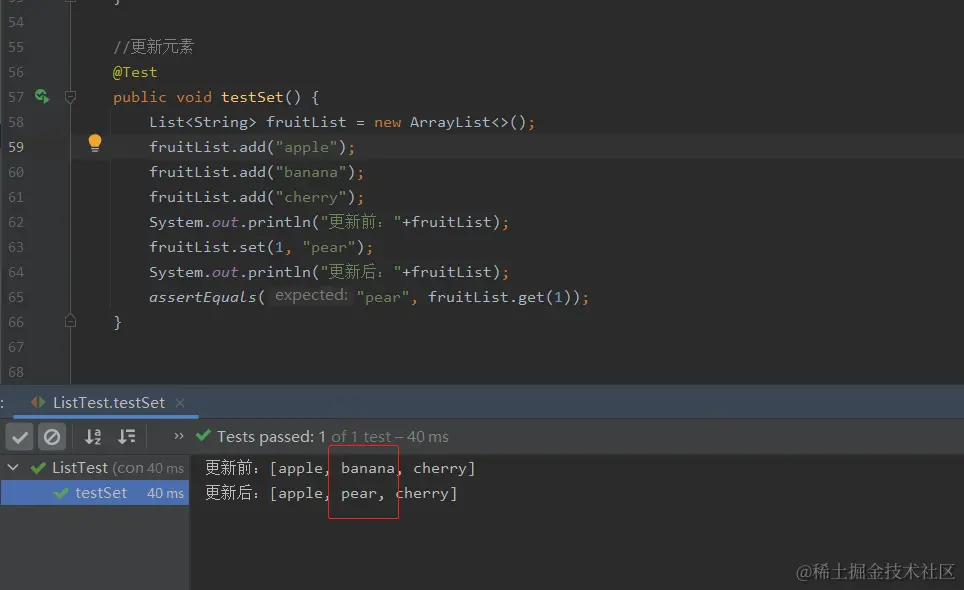Click the yellow lightbulb intention icon
The image size is (964, 590).
pos(95,143)
